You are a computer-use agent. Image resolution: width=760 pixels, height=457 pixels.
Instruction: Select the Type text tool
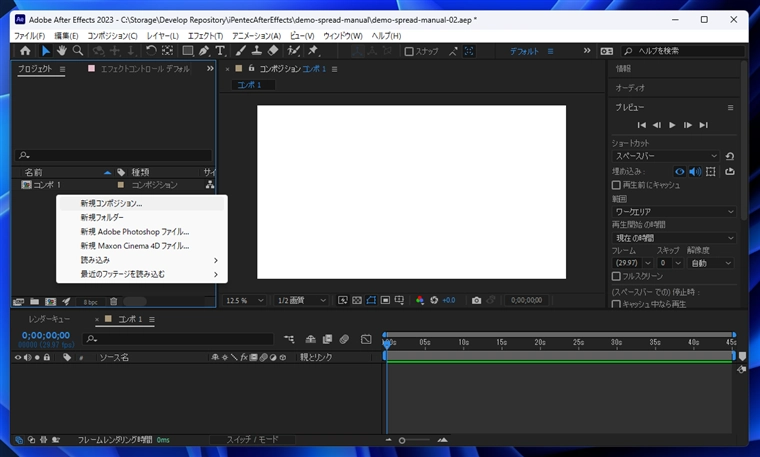(x=220, y=50)
